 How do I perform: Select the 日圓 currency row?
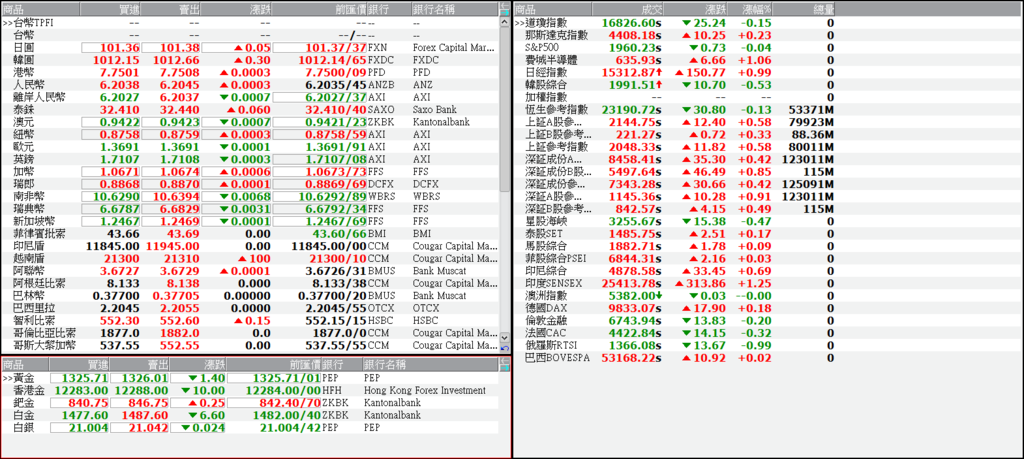pyautogui.click(x=249, y=48)
